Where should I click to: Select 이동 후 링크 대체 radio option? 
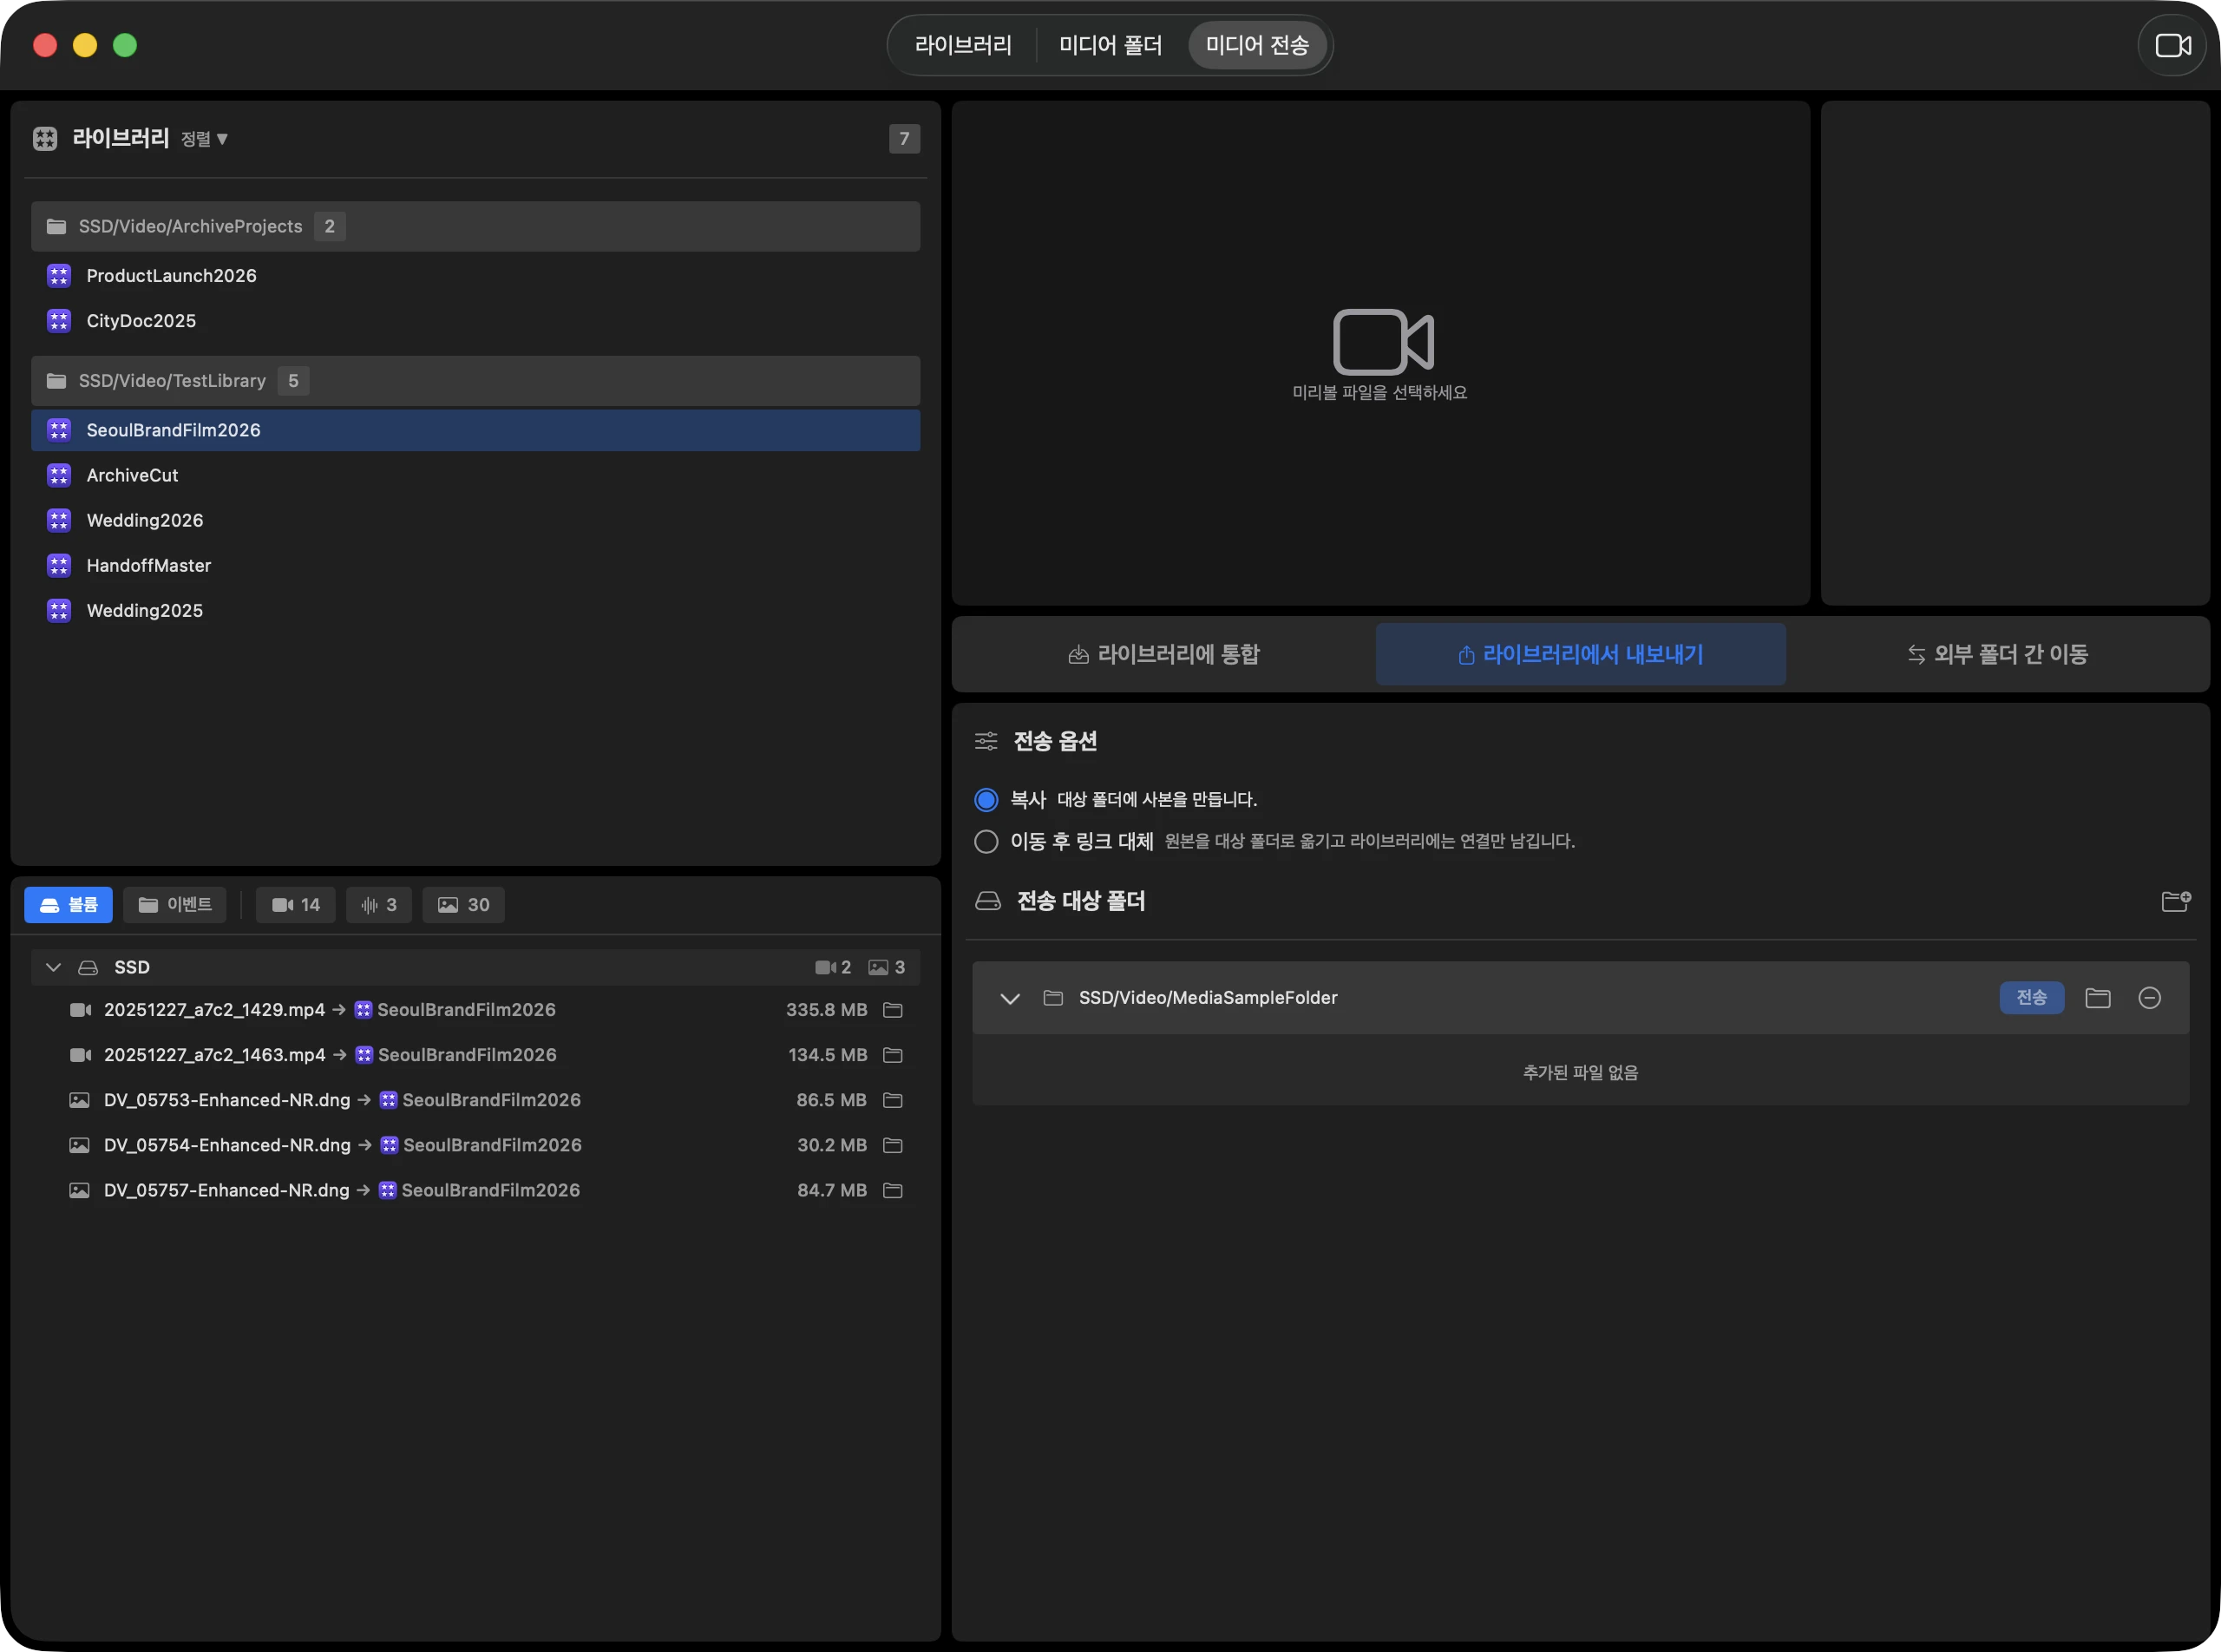[986, 842]
